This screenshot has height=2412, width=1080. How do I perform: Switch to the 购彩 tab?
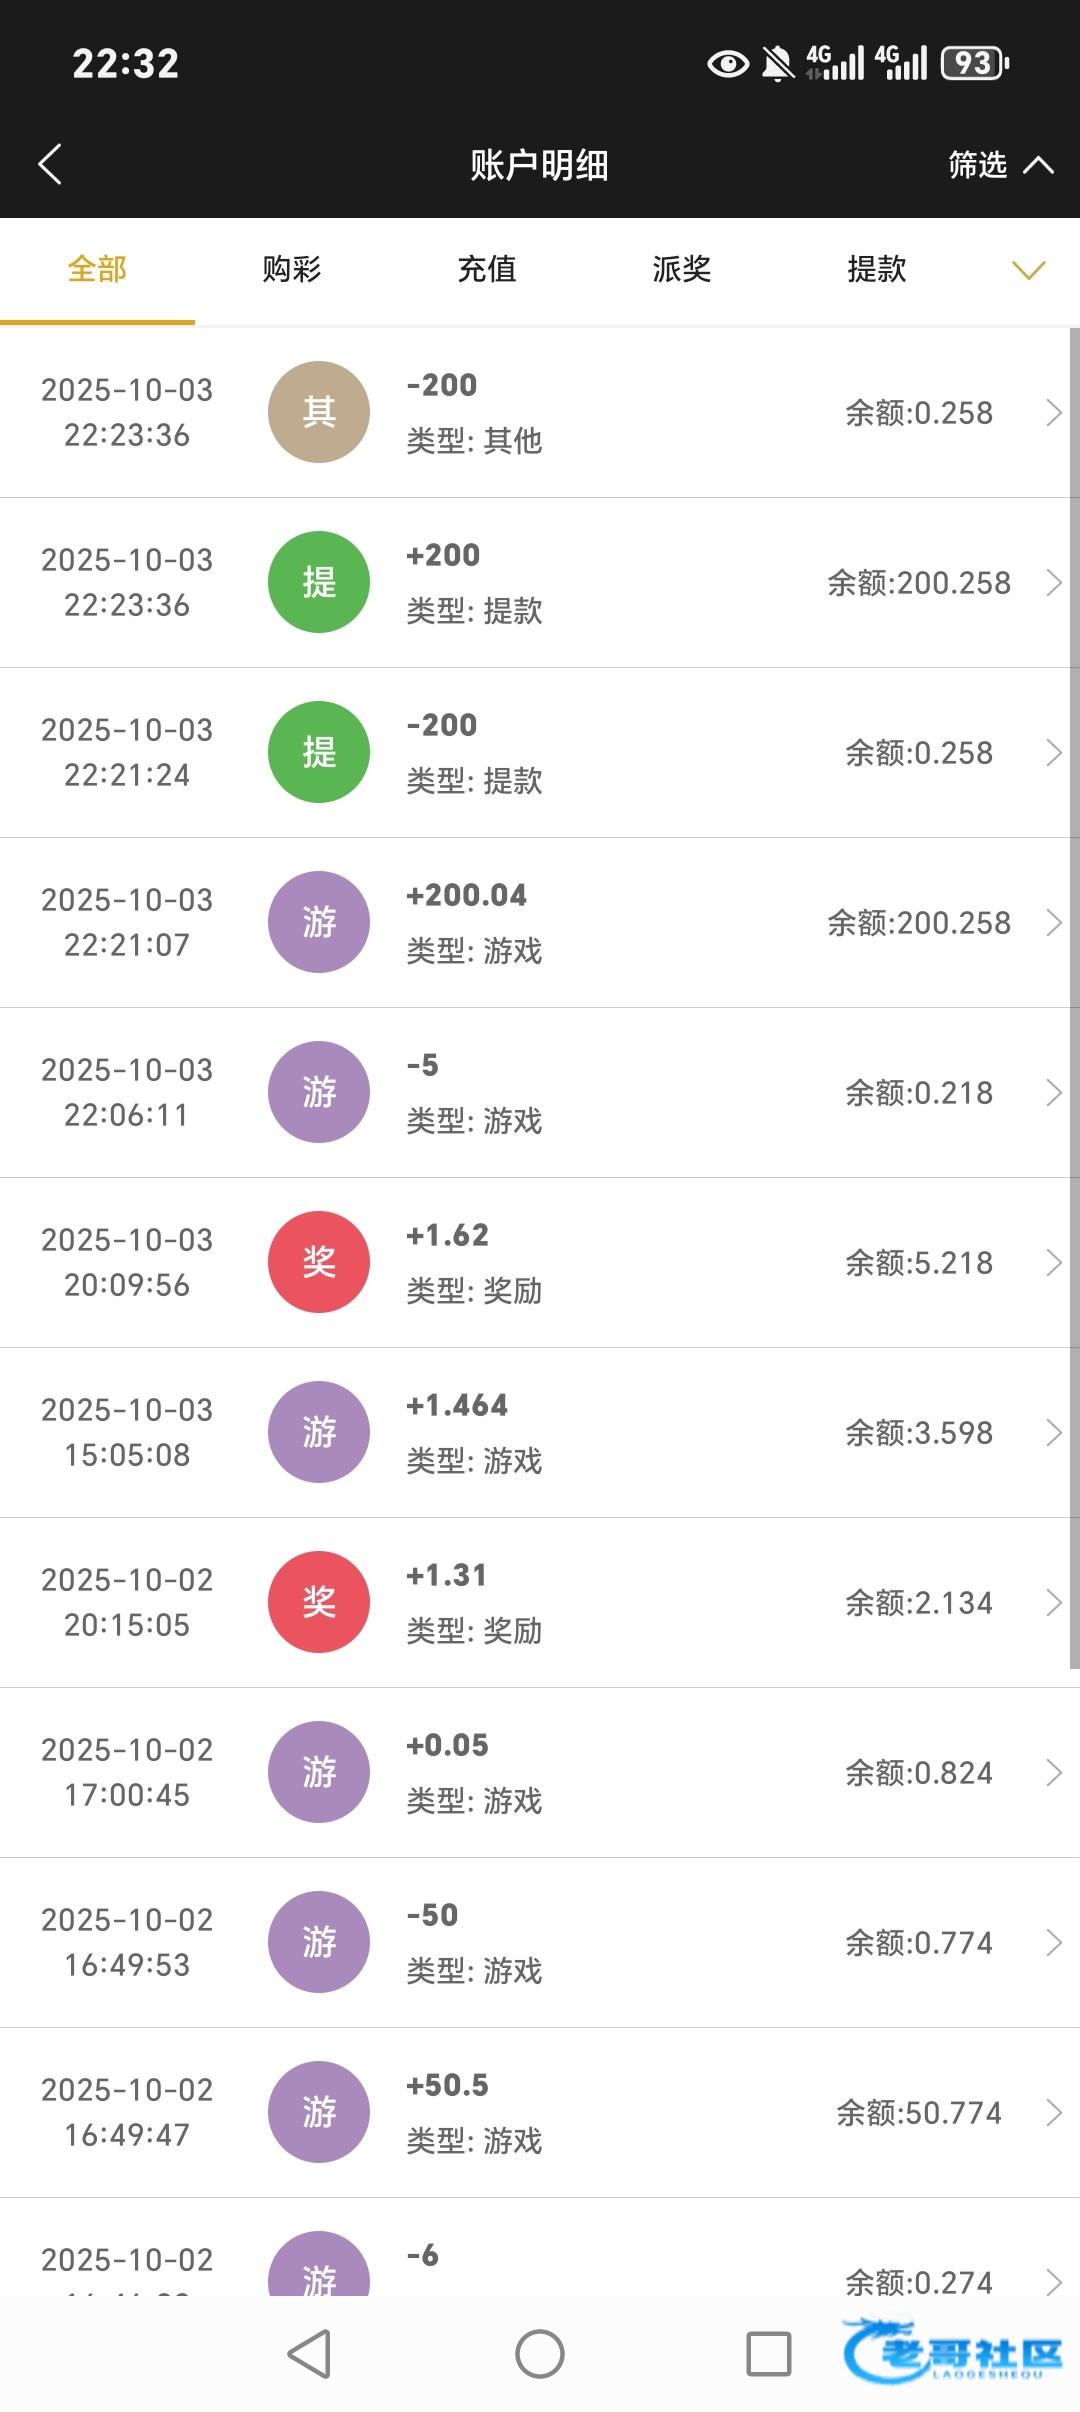(x=292, y=269)
